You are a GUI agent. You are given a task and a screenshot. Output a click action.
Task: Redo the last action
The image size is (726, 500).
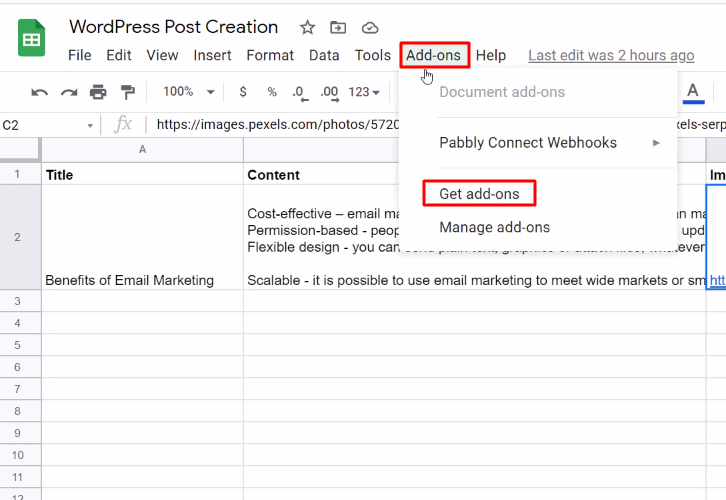point(69,92)
